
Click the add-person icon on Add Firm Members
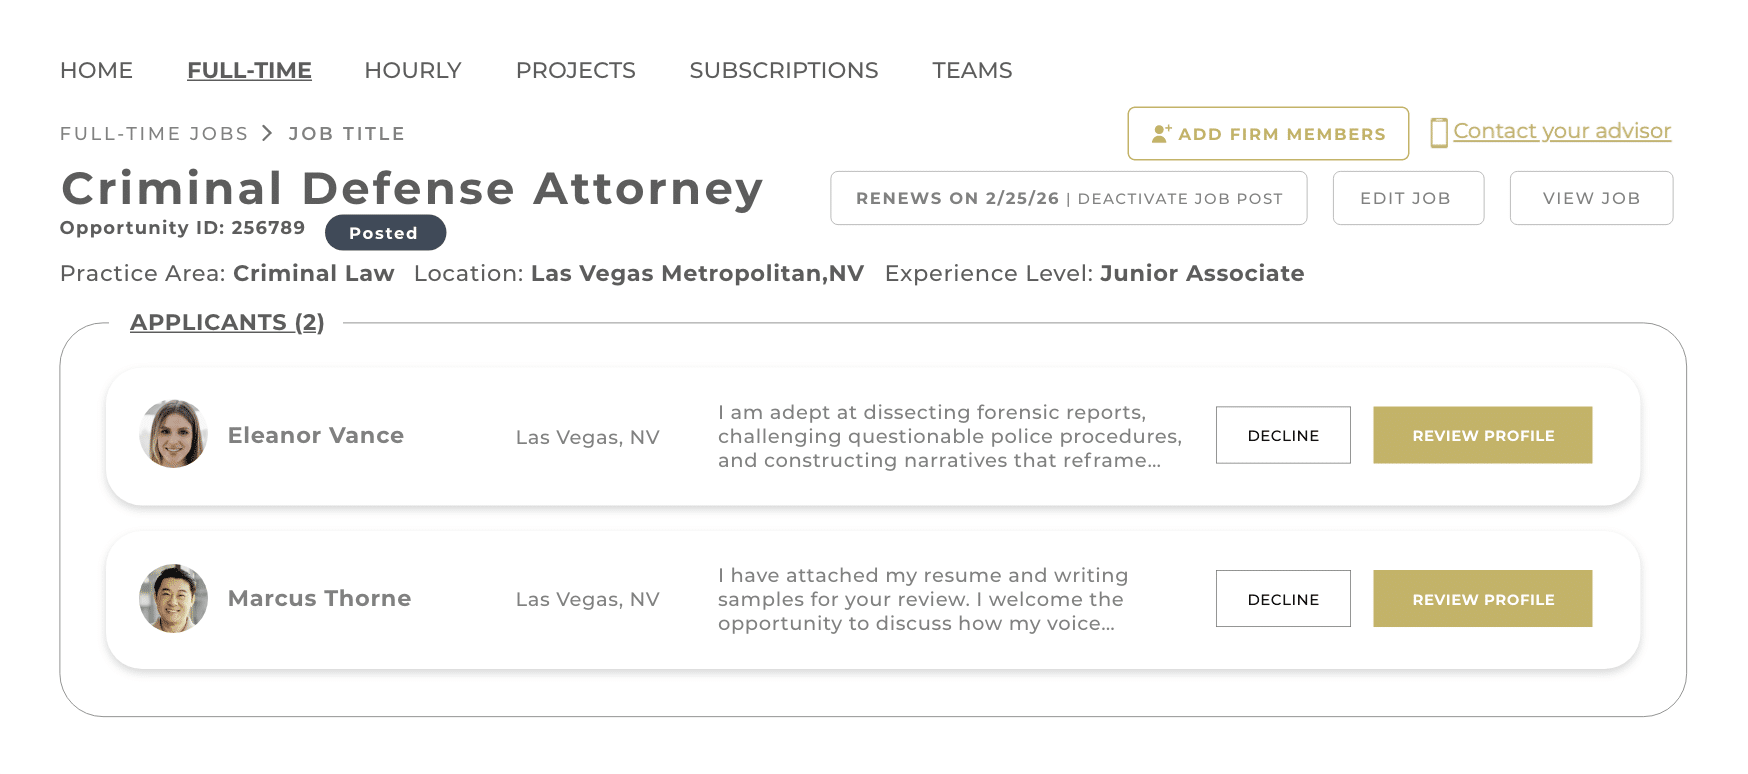tap(1161, 134)
